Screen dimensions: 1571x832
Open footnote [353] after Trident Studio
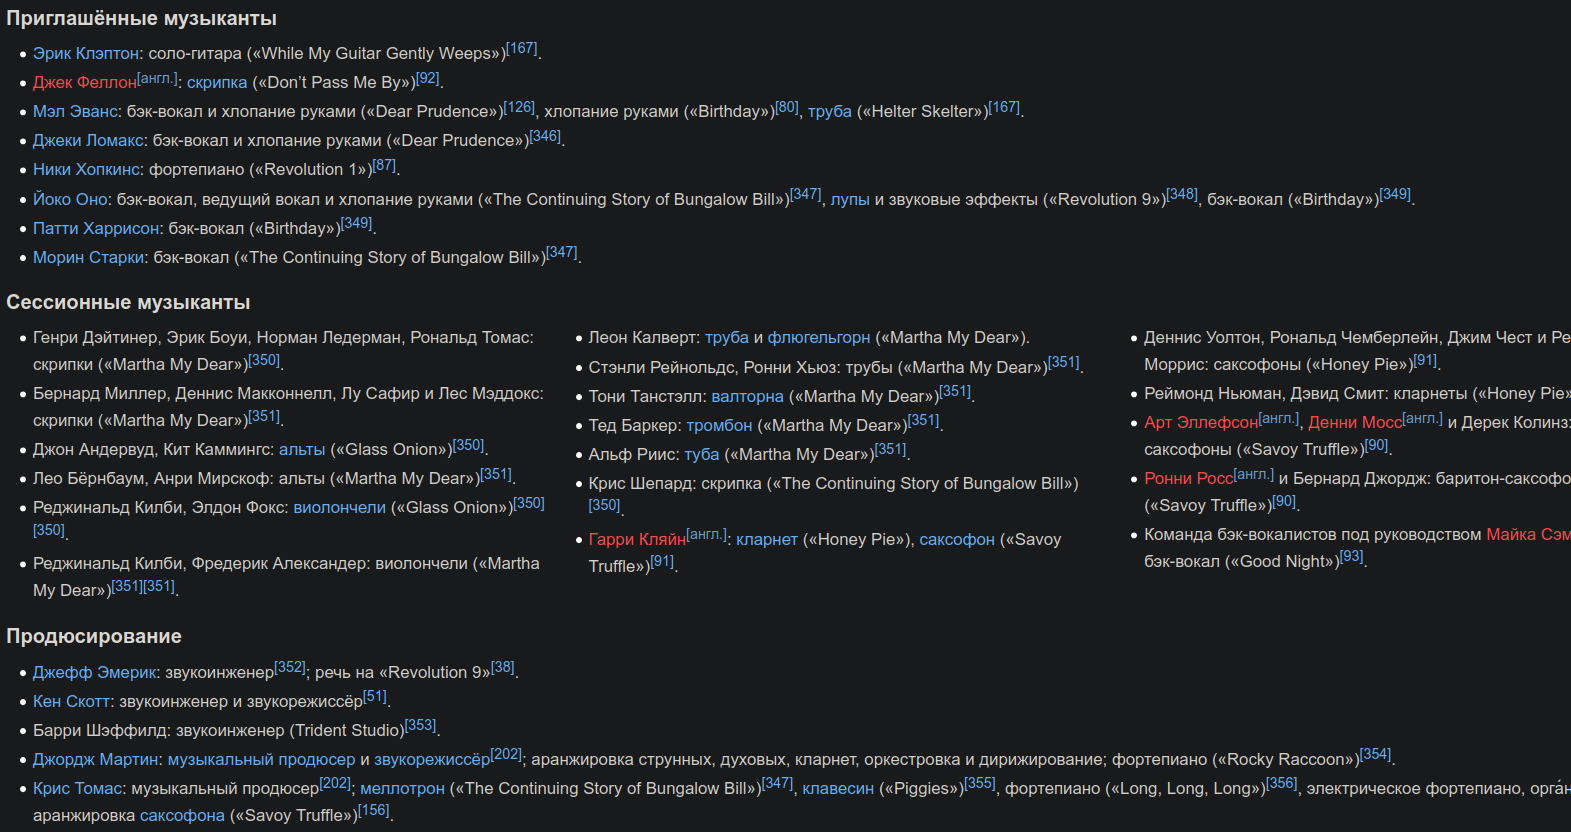point(421,726)
